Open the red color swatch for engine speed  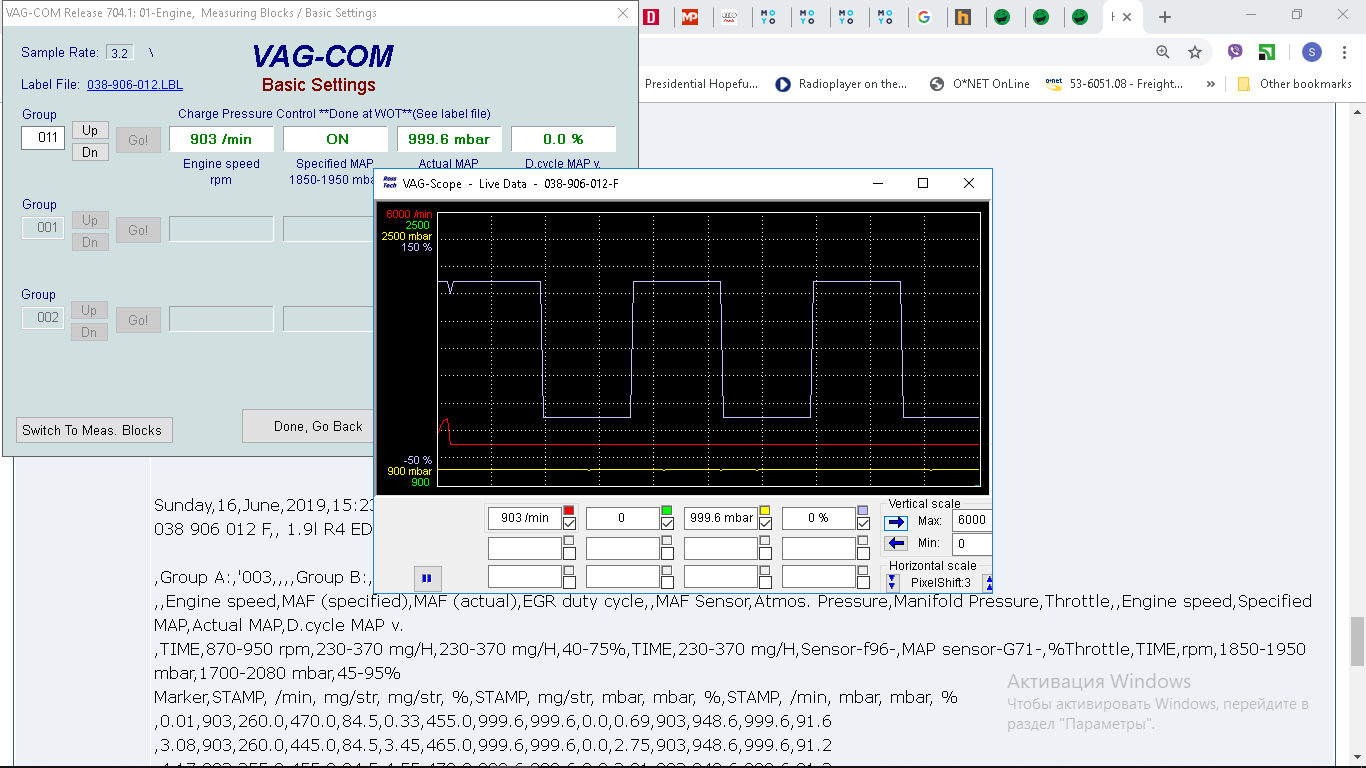click(x=568, y=510)
